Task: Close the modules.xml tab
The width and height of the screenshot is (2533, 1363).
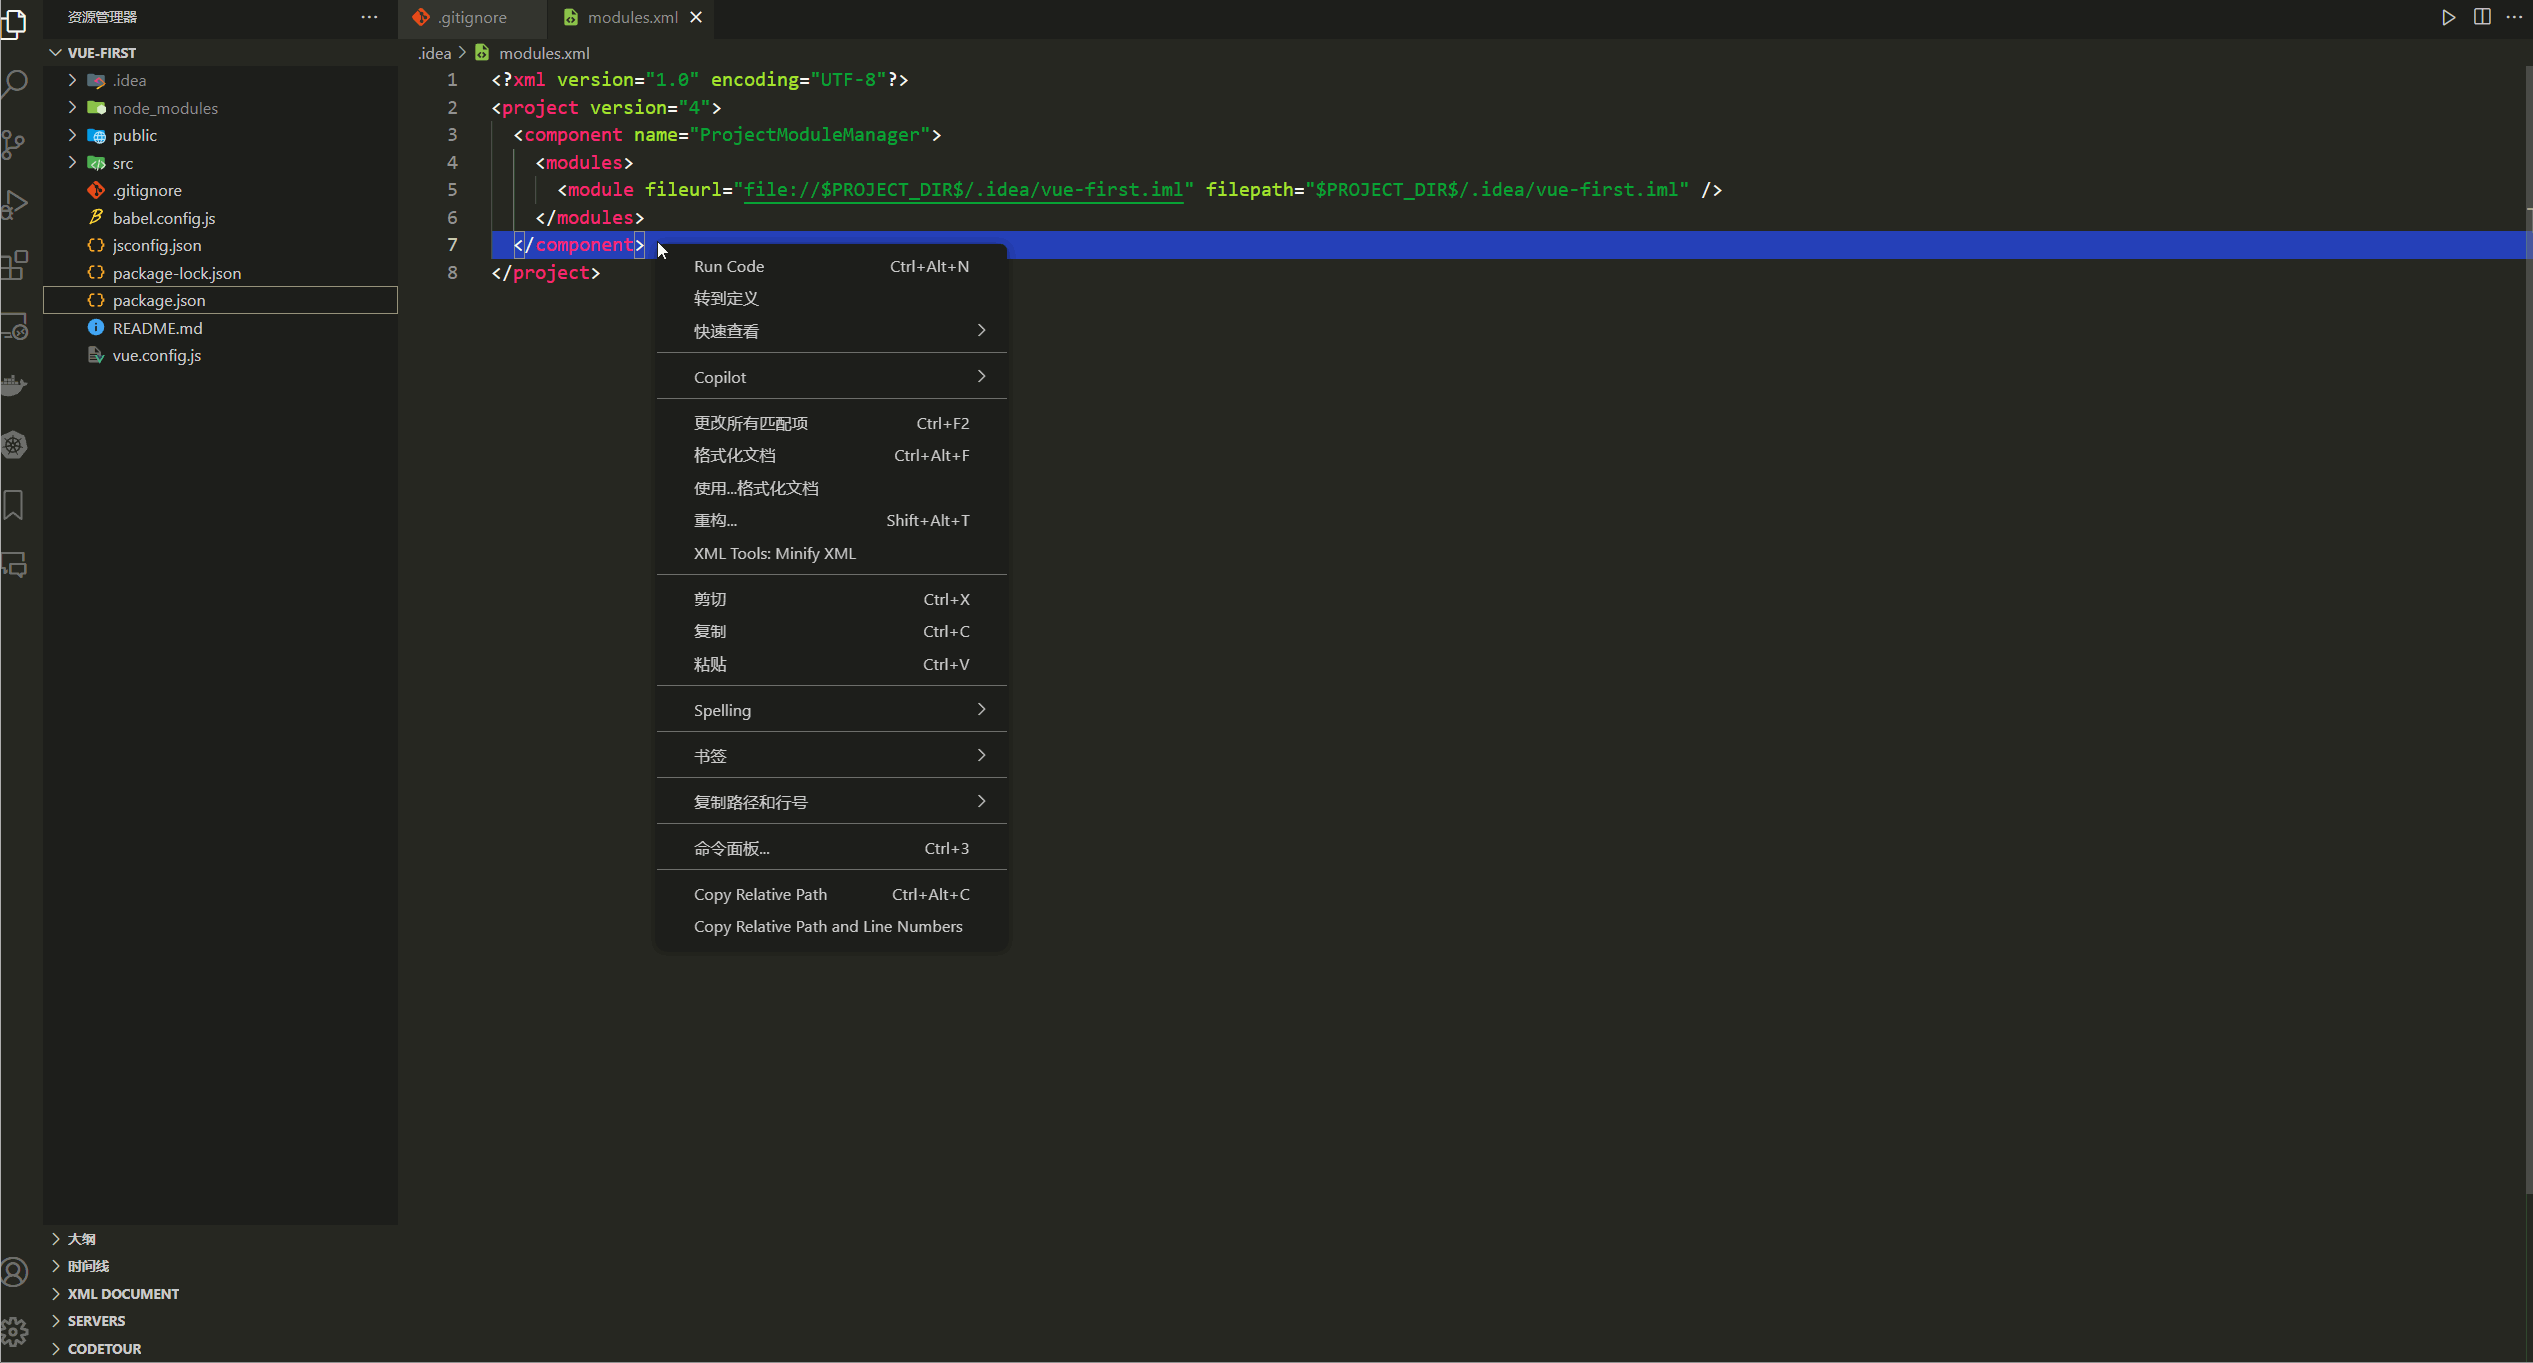Action: (x=696, y=17)
